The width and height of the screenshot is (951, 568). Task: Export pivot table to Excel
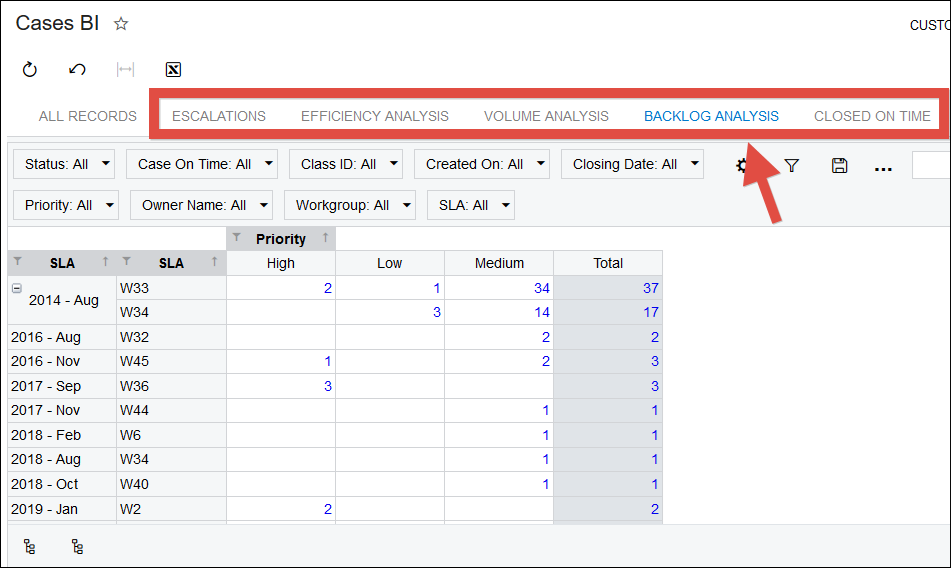173,69
